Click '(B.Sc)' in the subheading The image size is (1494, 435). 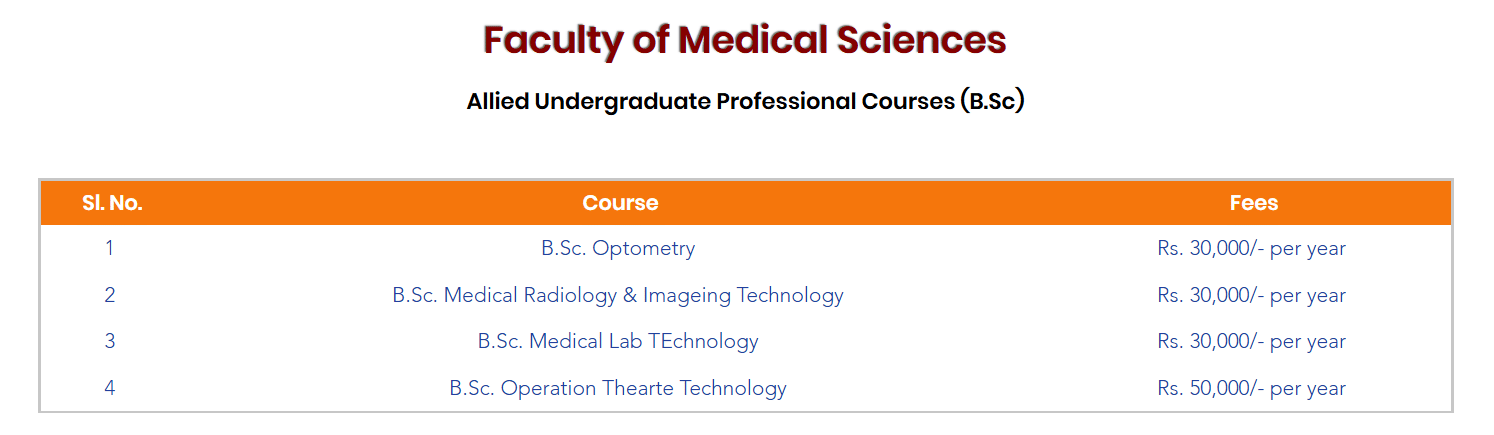pos(991,102)
